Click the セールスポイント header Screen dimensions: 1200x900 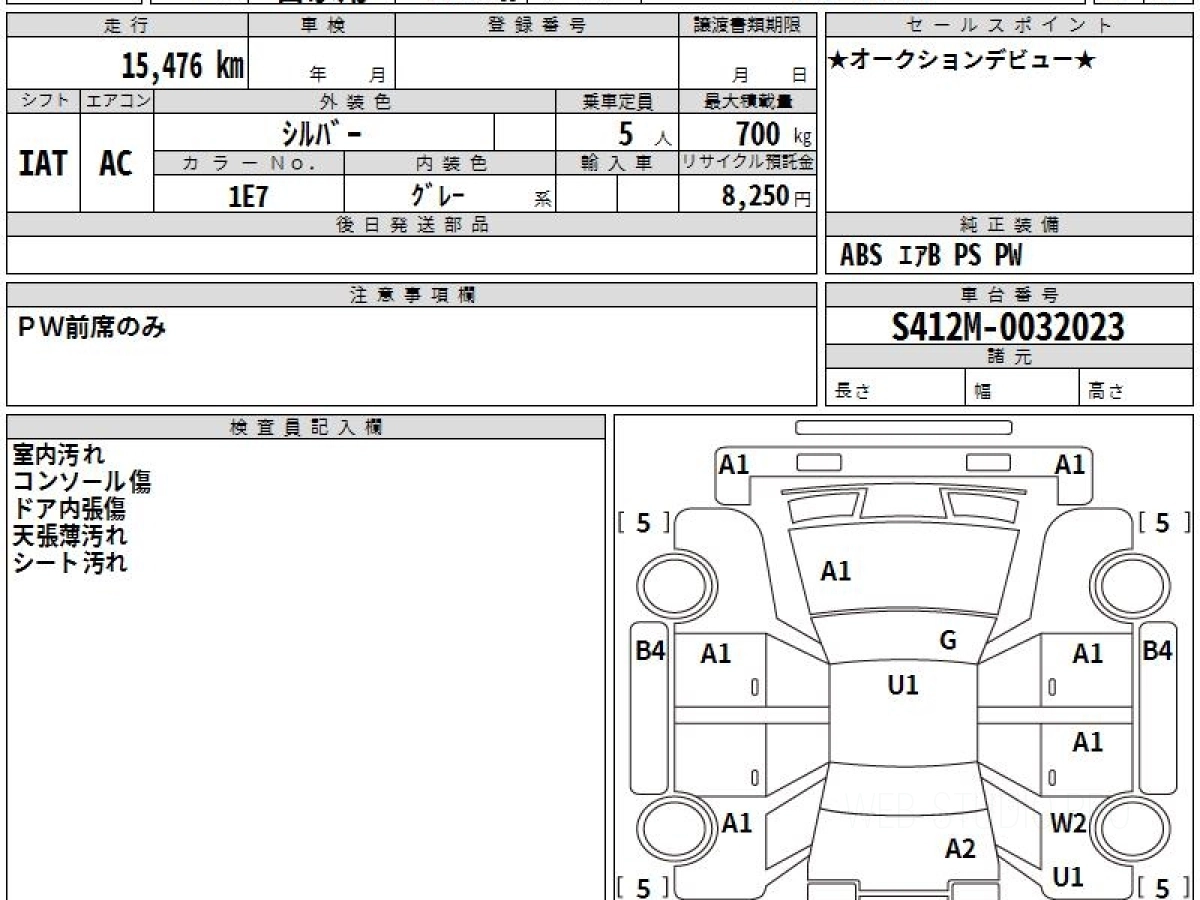coord(1009,26)
